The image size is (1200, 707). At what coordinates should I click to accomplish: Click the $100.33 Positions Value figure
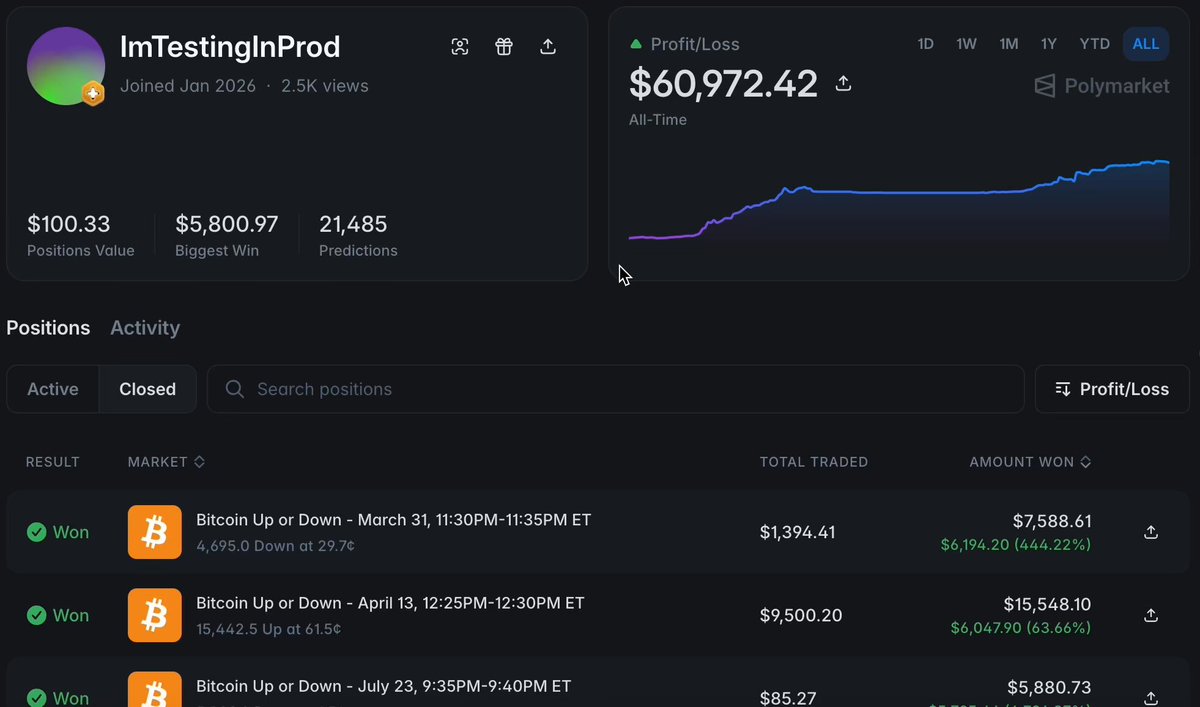69,224
